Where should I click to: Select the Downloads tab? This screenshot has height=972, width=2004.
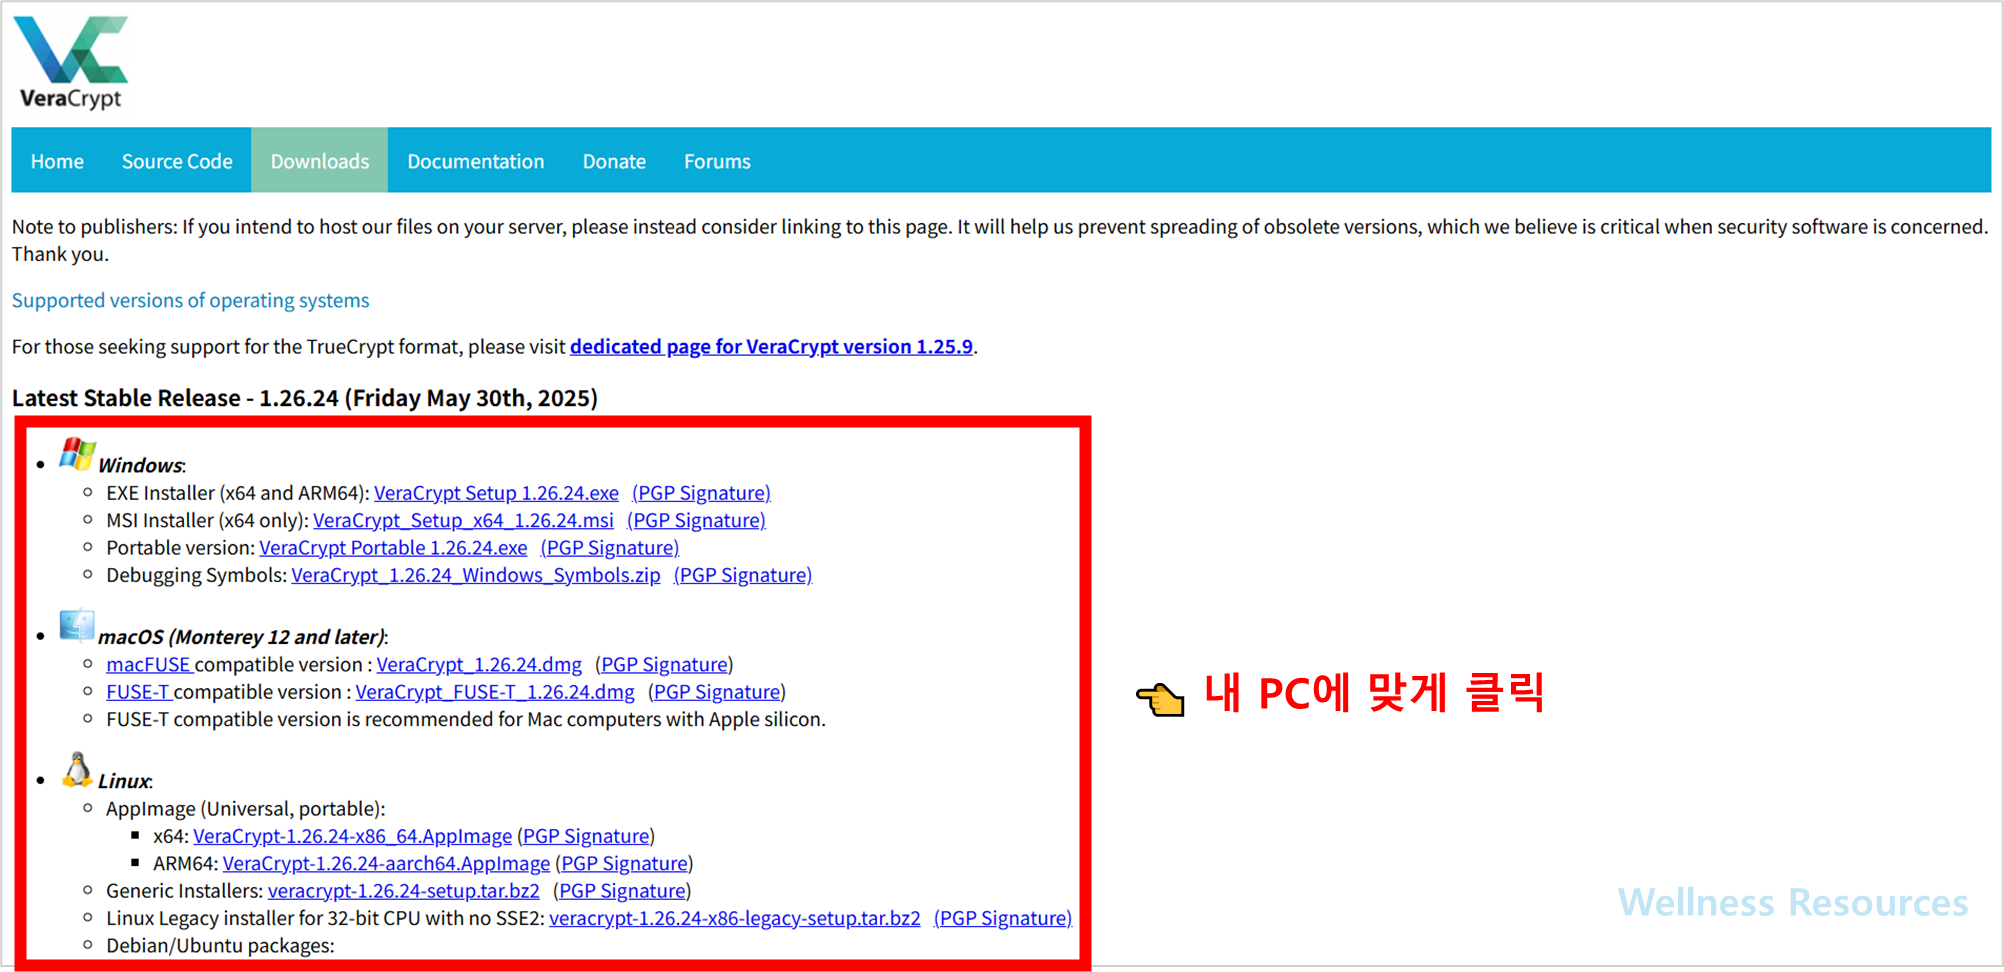click(320, 161)
